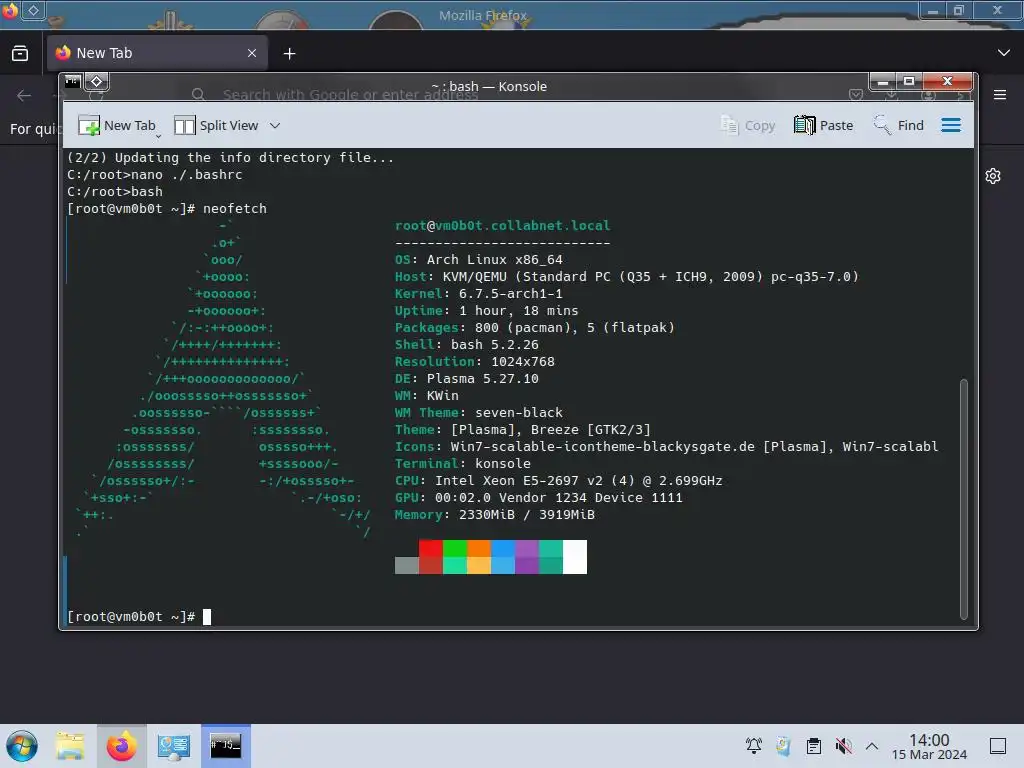Click the Firefox window pin icon in title bar
This screenshot has height=768, width=1024.
click(33, 10)
